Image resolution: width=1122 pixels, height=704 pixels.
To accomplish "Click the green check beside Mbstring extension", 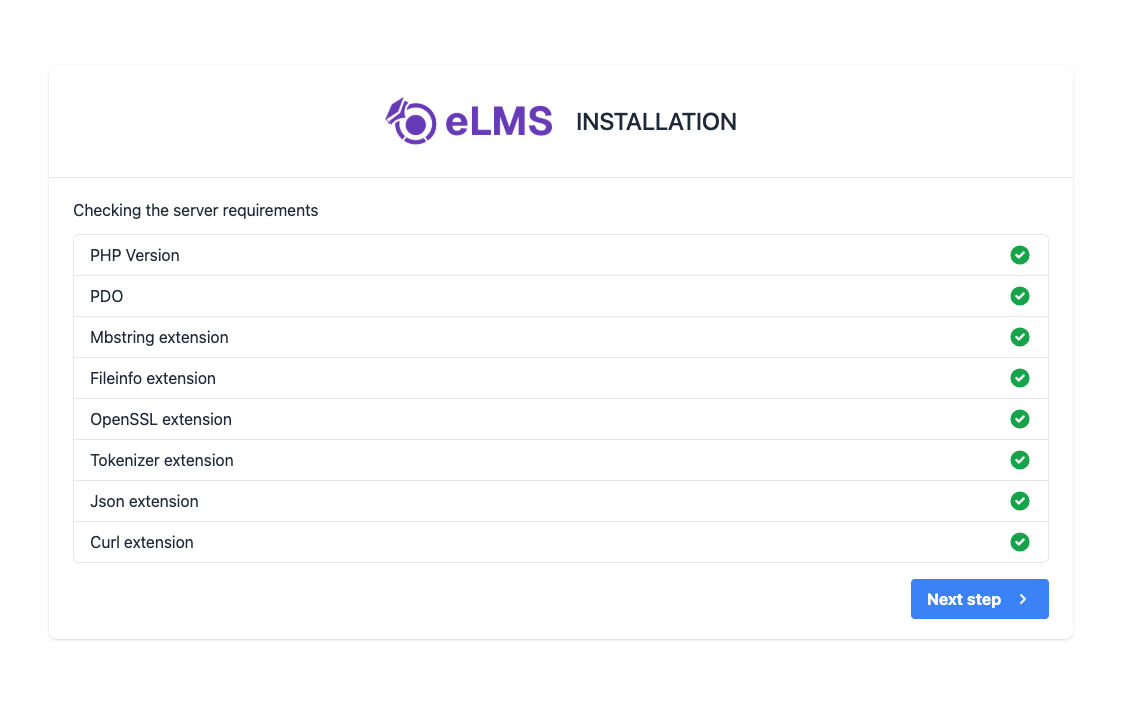I will pyautogui.click(x=1020, y=337).
